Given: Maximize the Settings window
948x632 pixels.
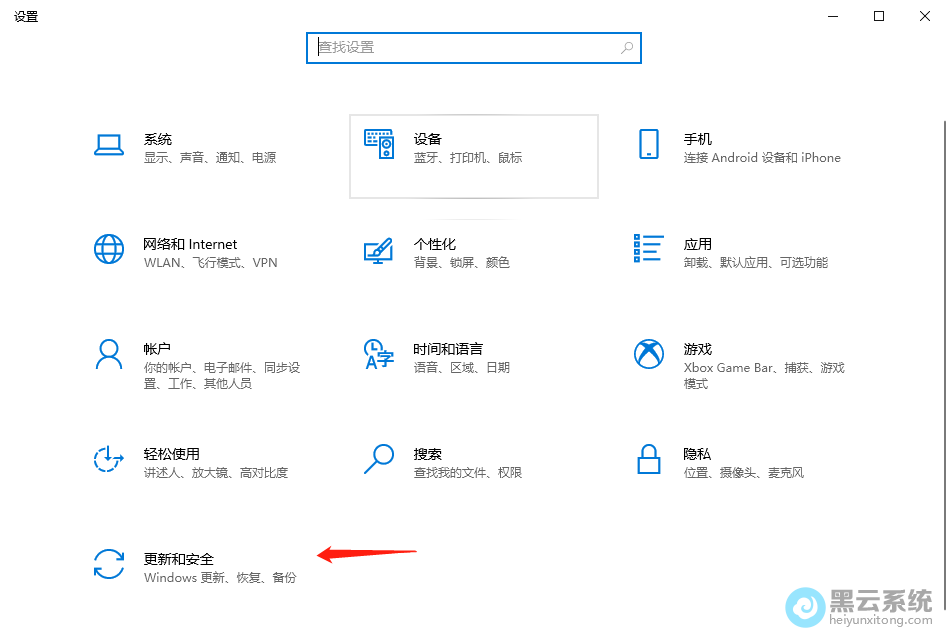Looking at the screenshot, I should tap(879, 16).
